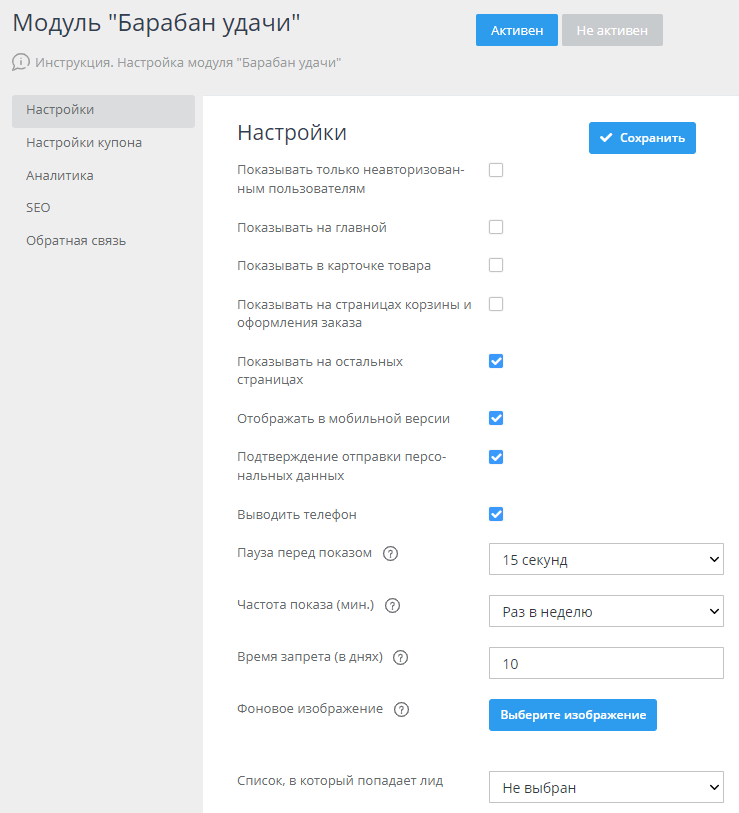Enable 'Показывать на главной' checkbox
Screen dimensions: 739x813
496,227
